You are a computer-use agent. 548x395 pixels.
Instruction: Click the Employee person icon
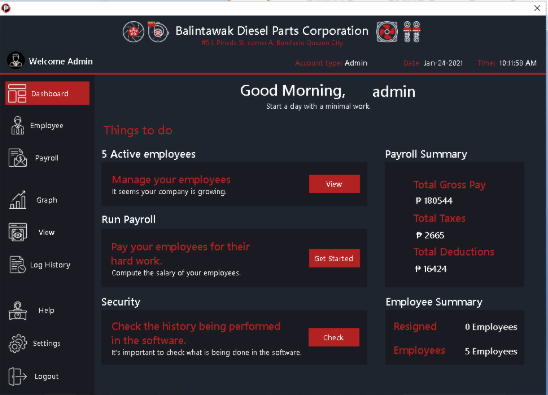click(17, 125)
